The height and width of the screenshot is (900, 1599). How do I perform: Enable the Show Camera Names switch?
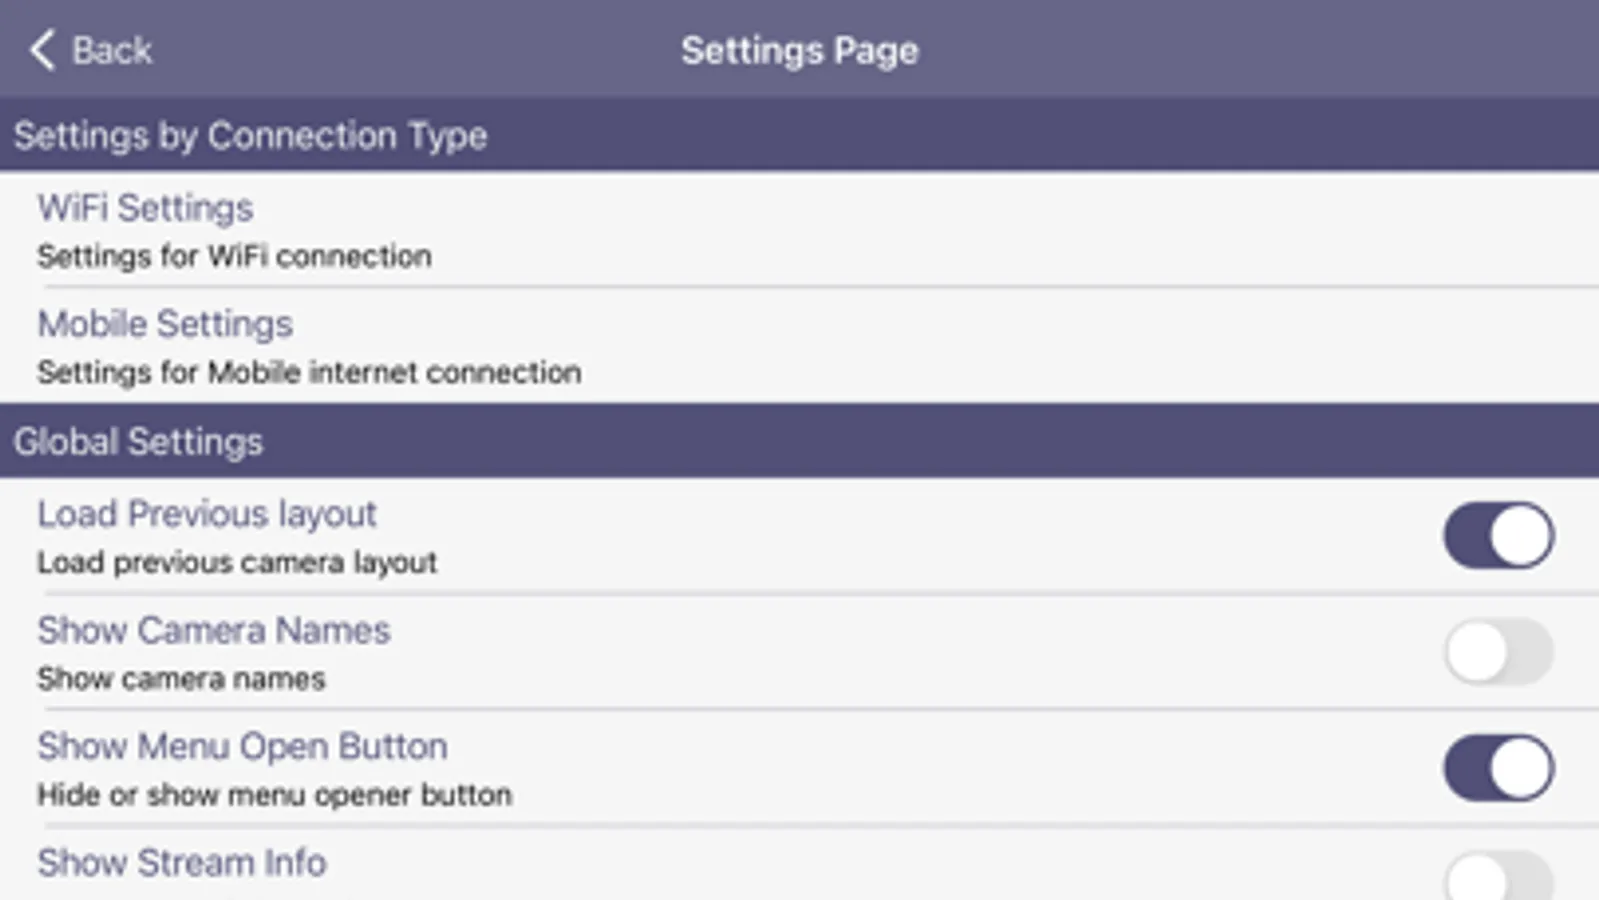click(x=1498, y=652)
